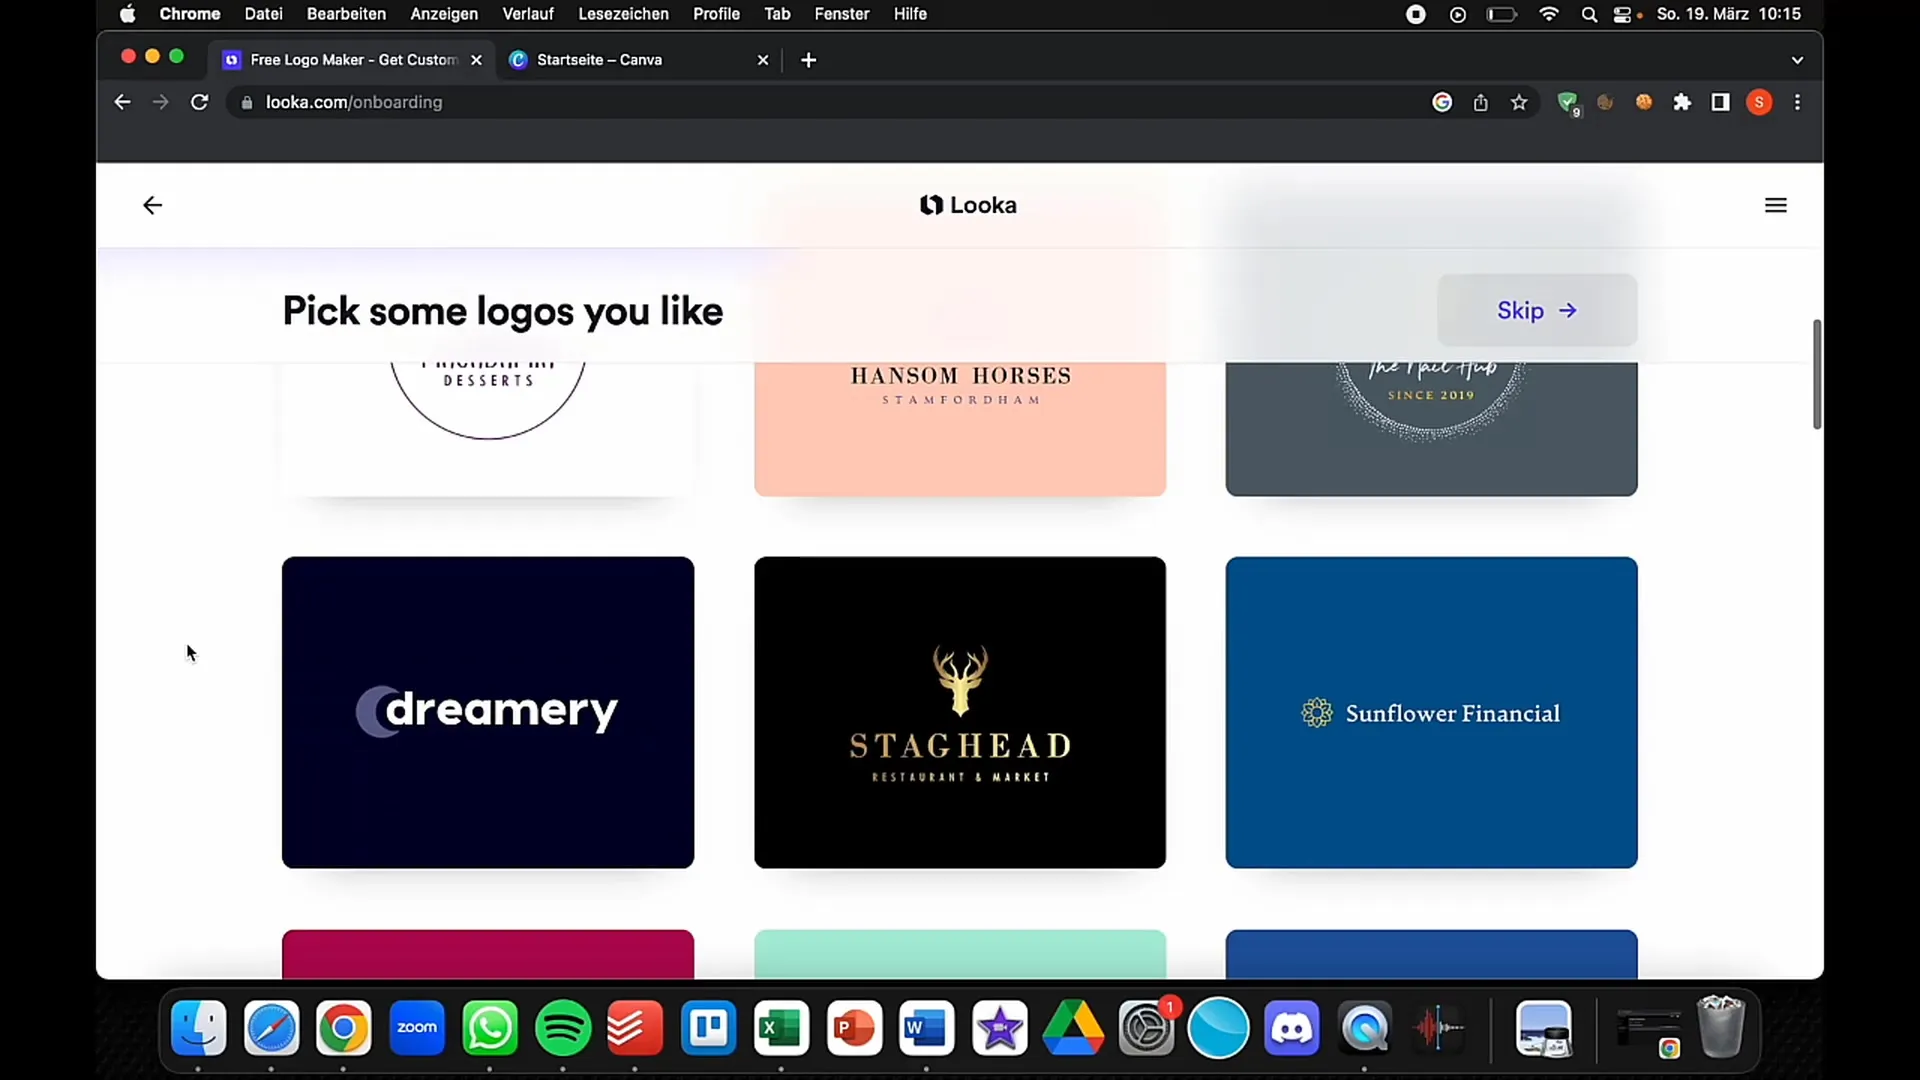Open the Fenster menu
This screenshot has width=1920, height=1080.
(842, 14)
